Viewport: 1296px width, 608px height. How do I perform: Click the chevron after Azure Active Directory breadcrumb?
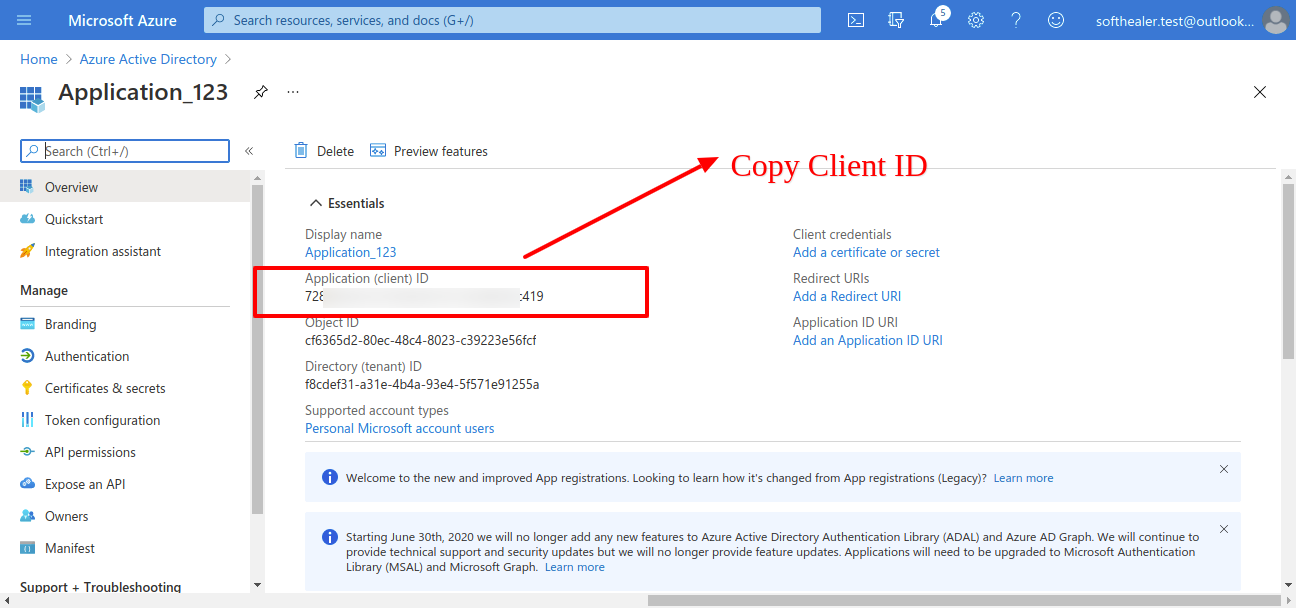(x=228, y=60)
